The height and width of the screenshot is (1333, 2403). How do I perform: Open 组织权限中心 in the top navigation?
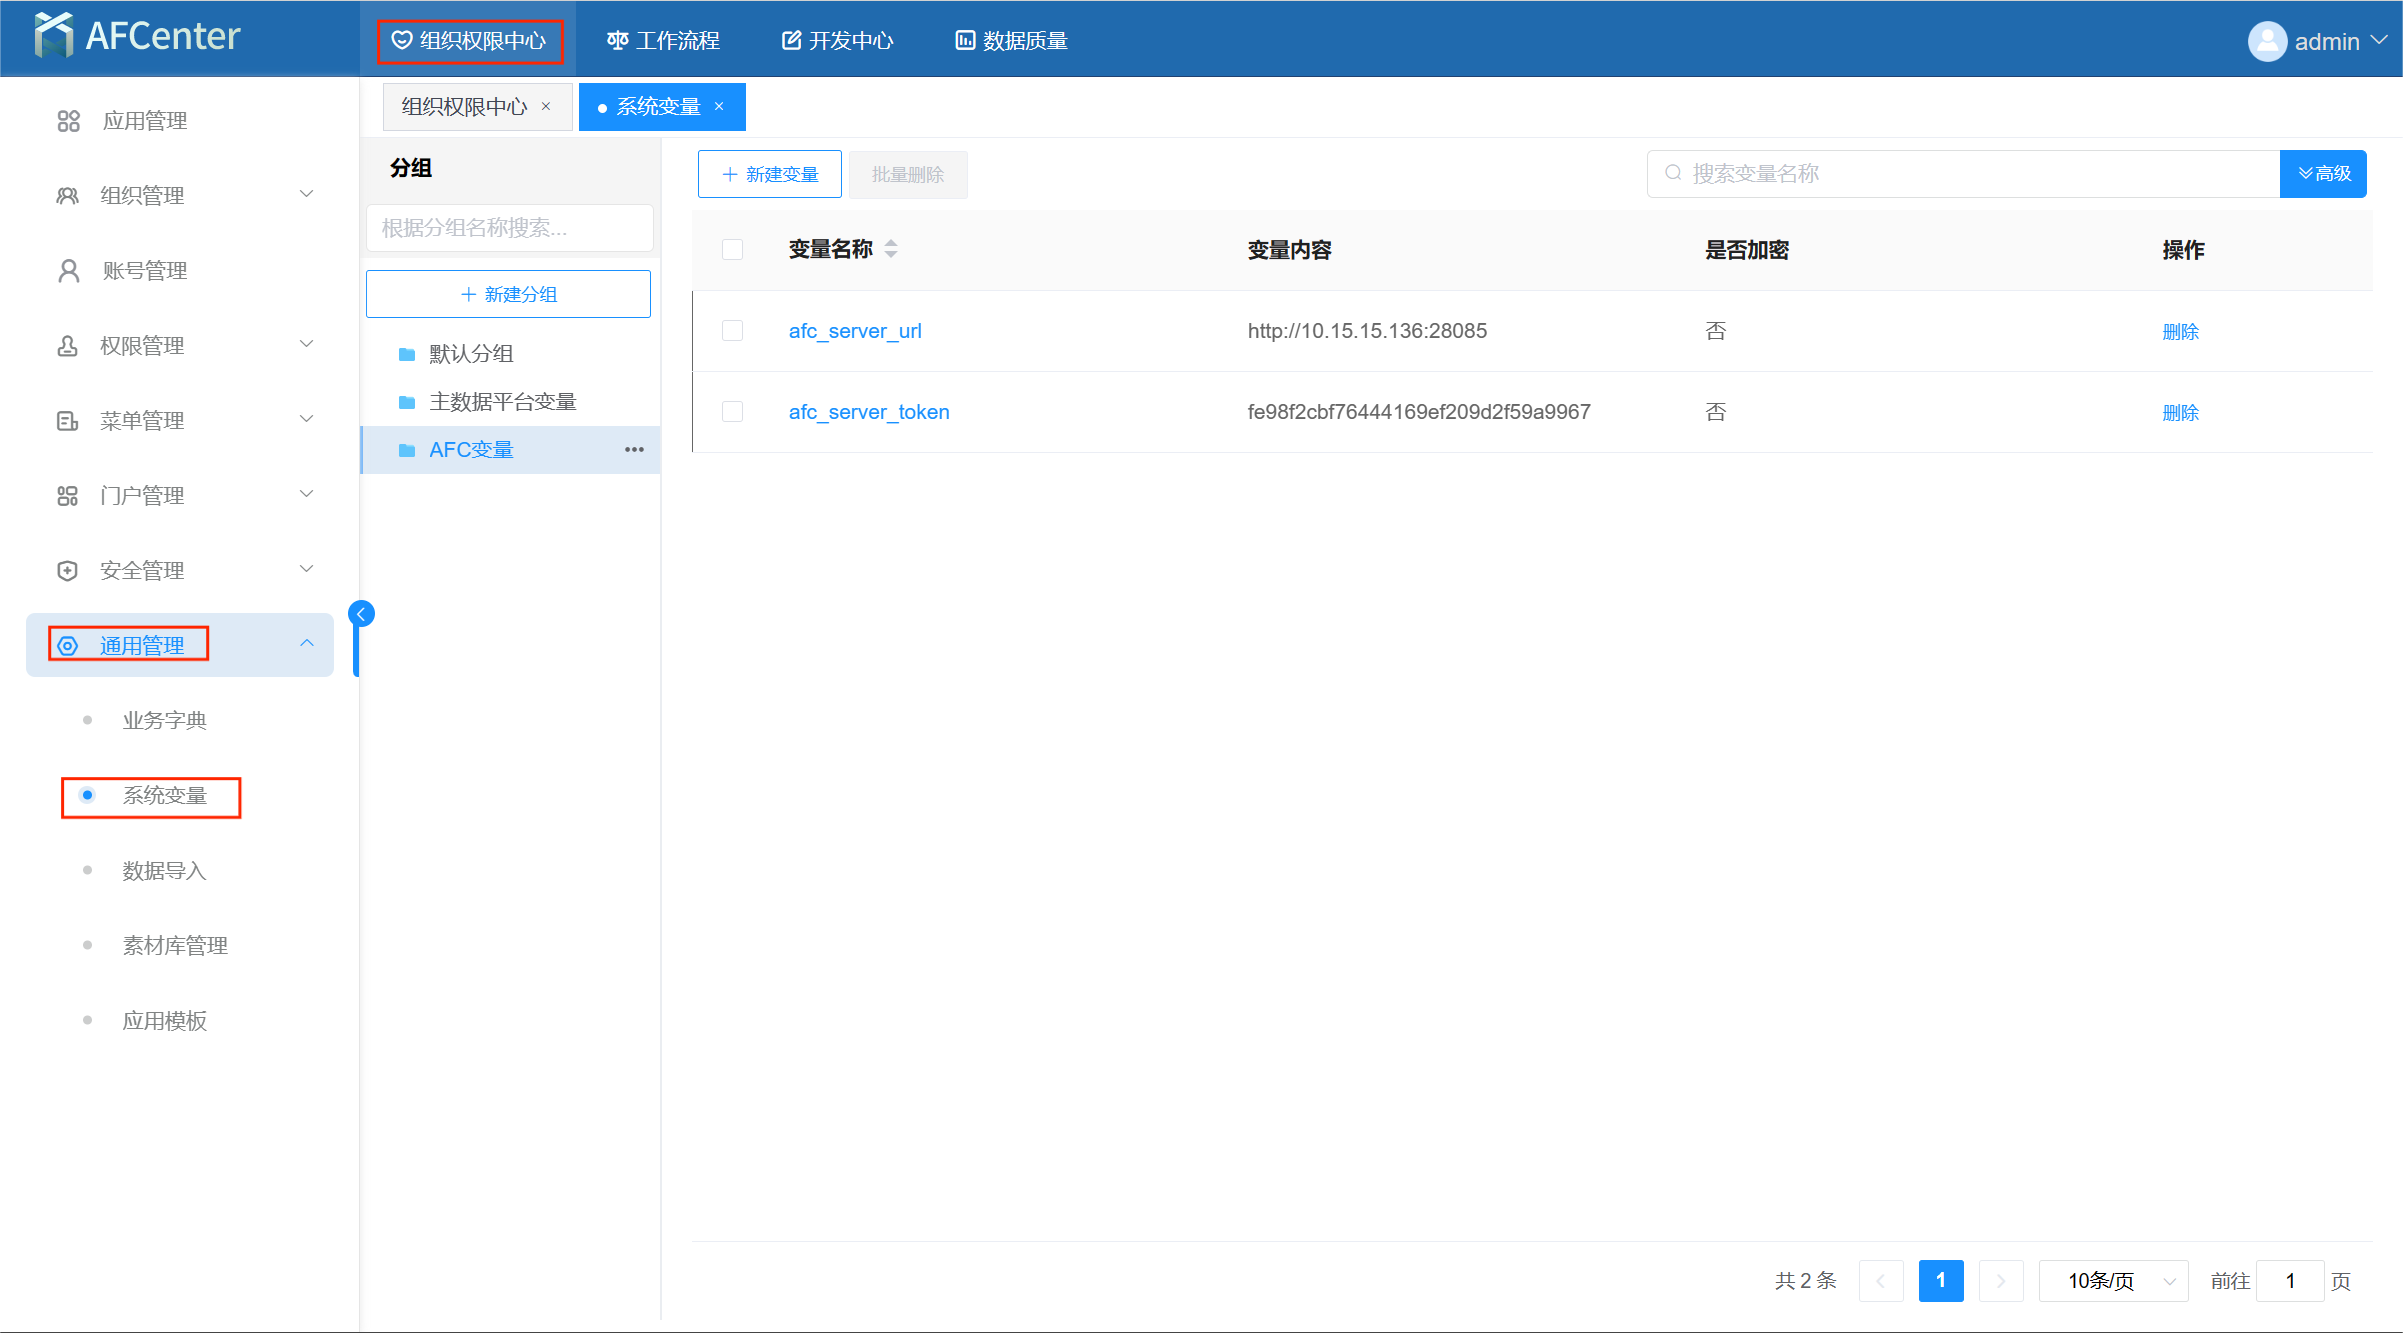click(x=469, y=41)
